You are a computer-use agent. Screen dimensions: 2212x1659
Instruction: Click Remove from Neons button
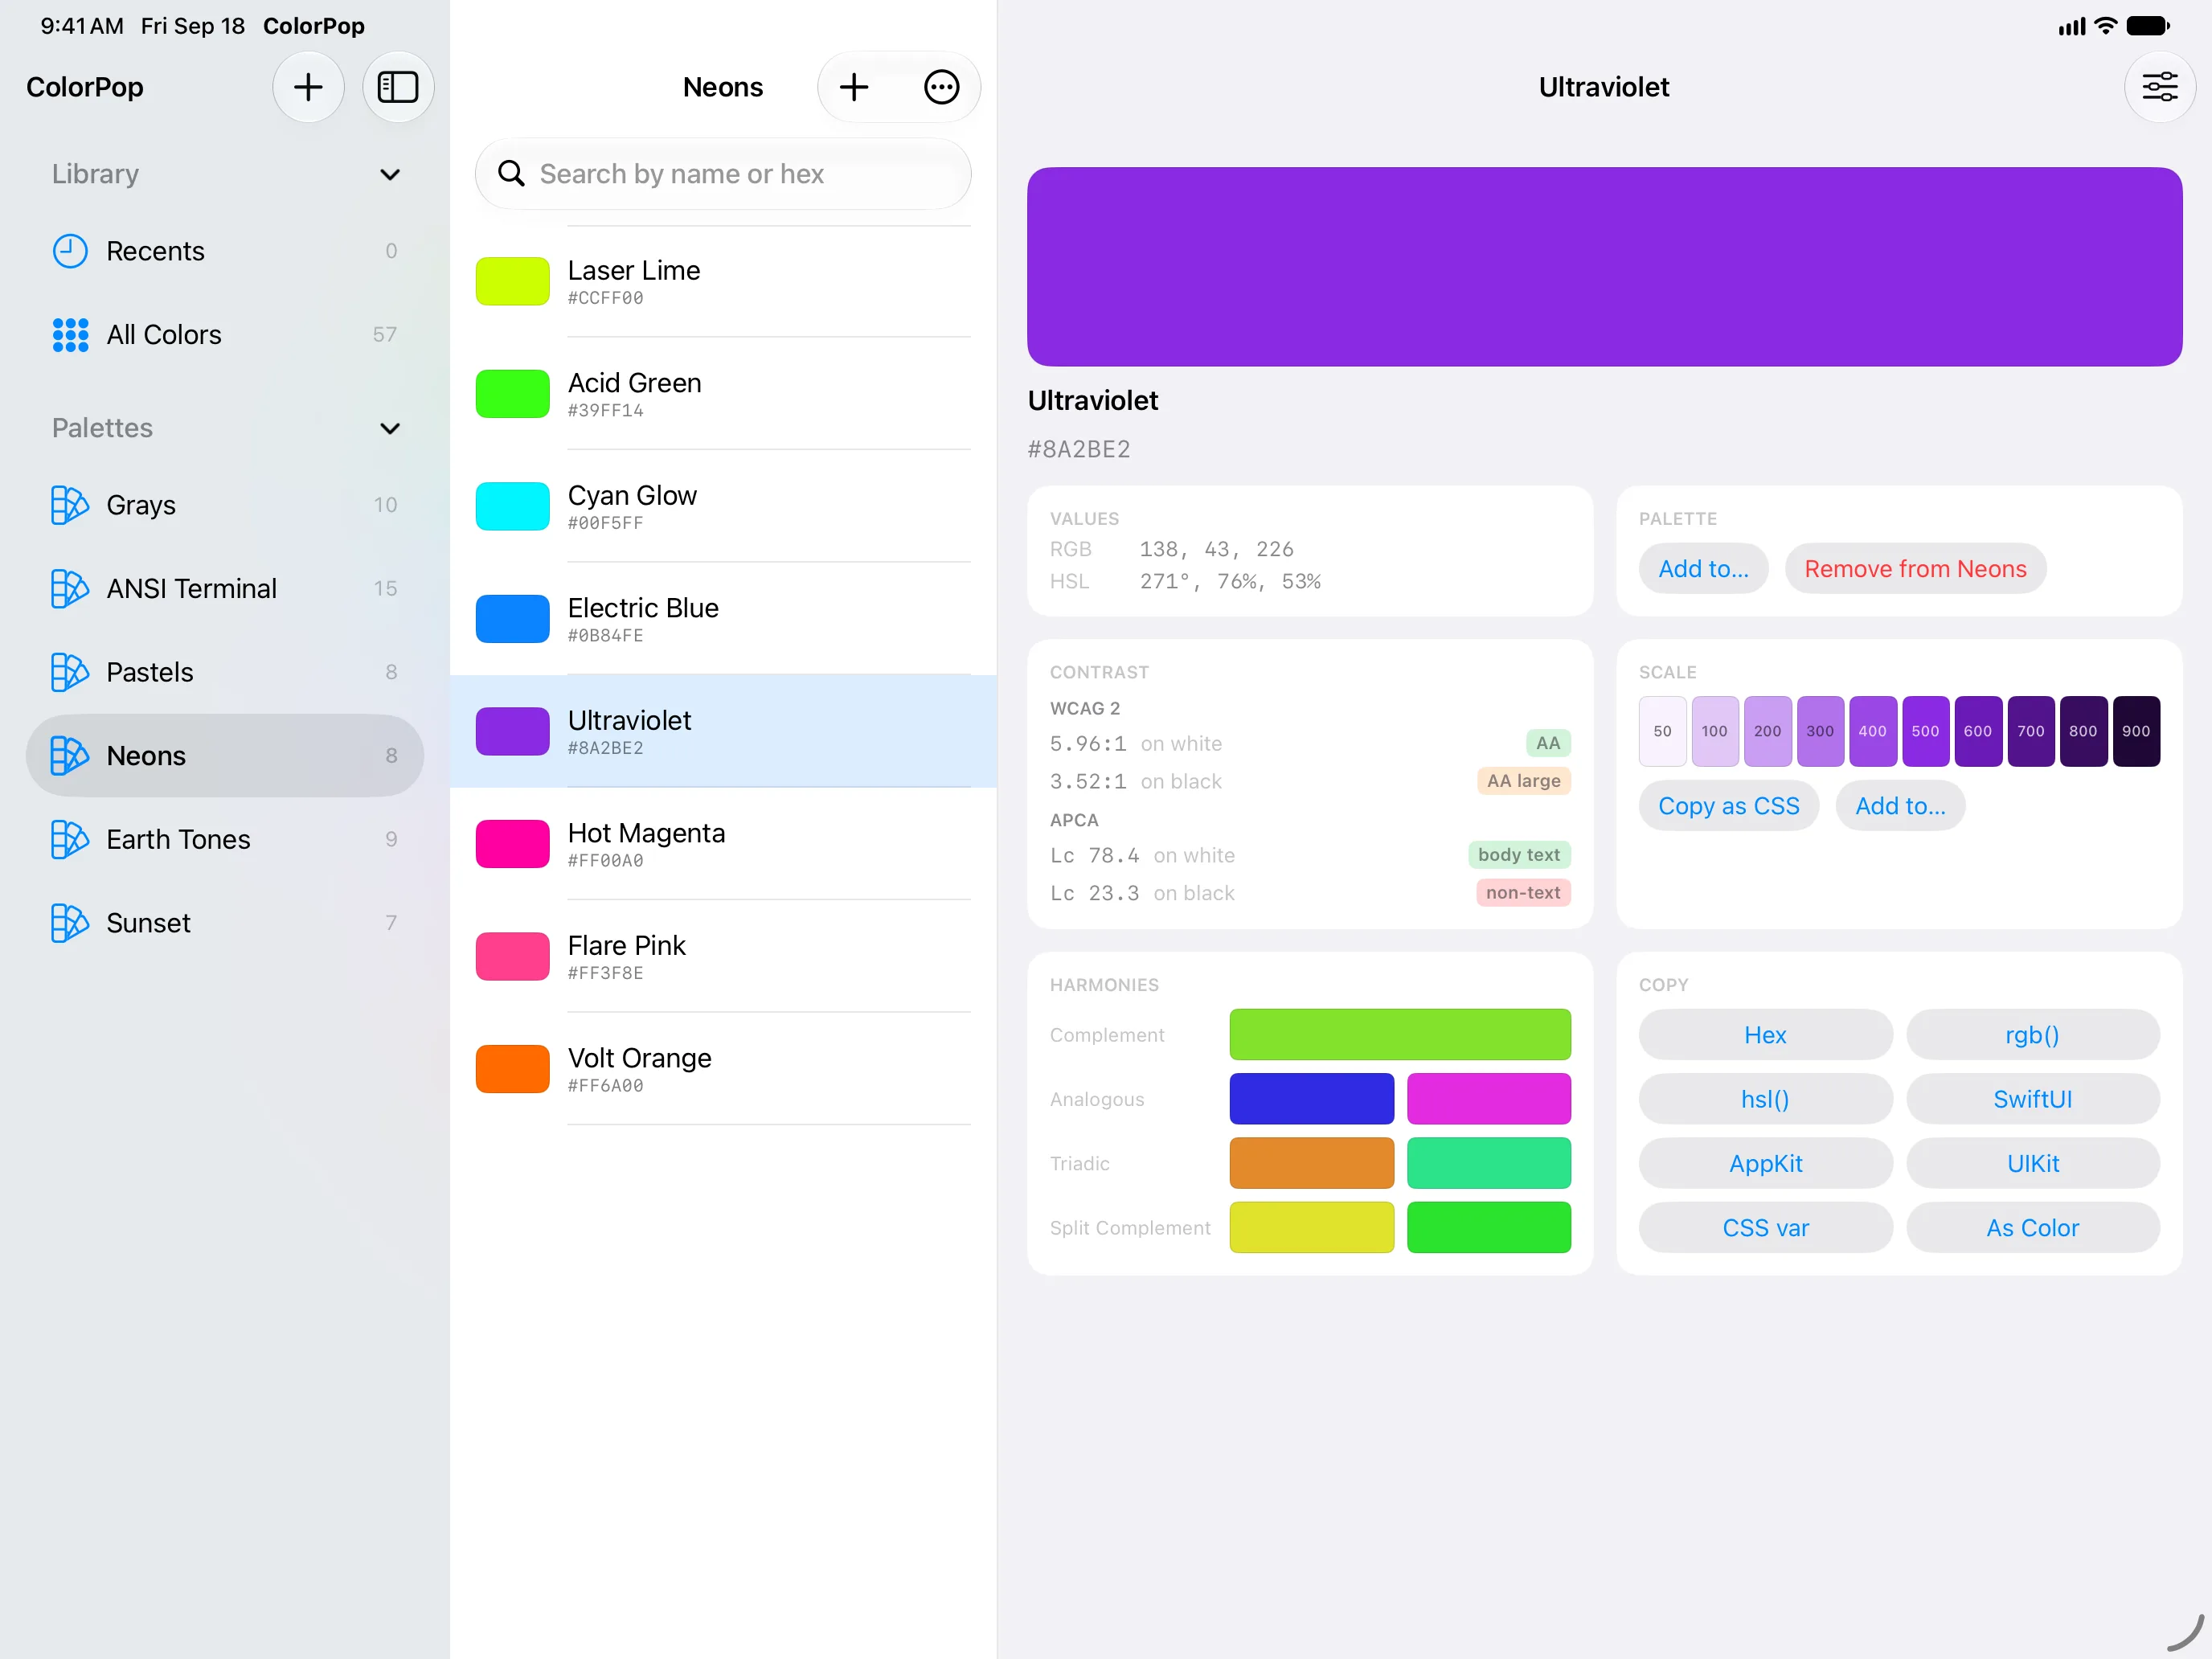[1915, 569]
